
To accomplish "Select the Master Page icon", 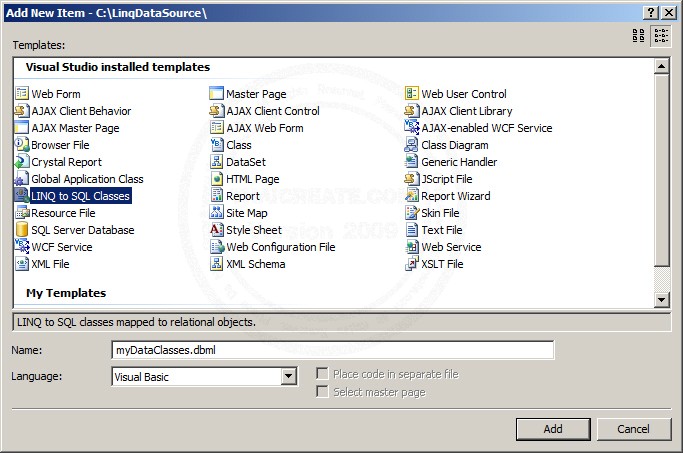I will [216, 94].
